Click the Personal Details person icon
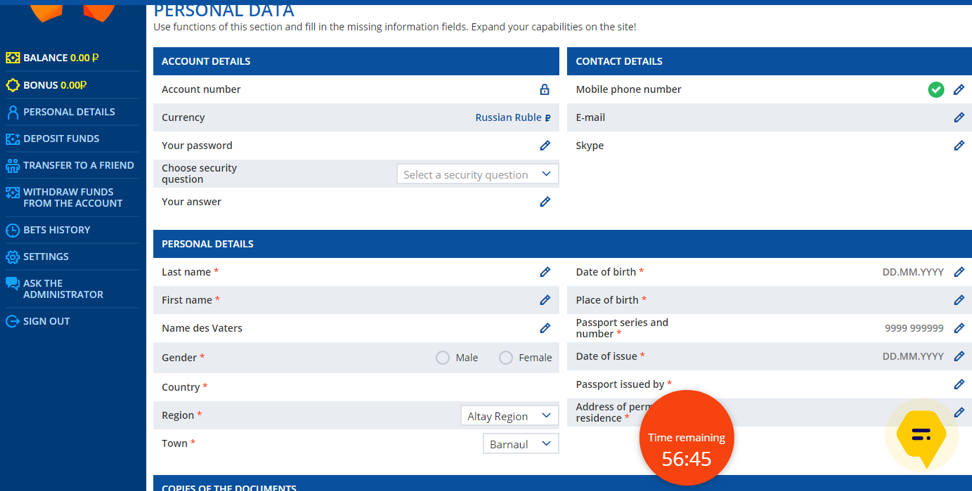Image resolution: width=972 pixels, height=491 pixels. [12, 112]
